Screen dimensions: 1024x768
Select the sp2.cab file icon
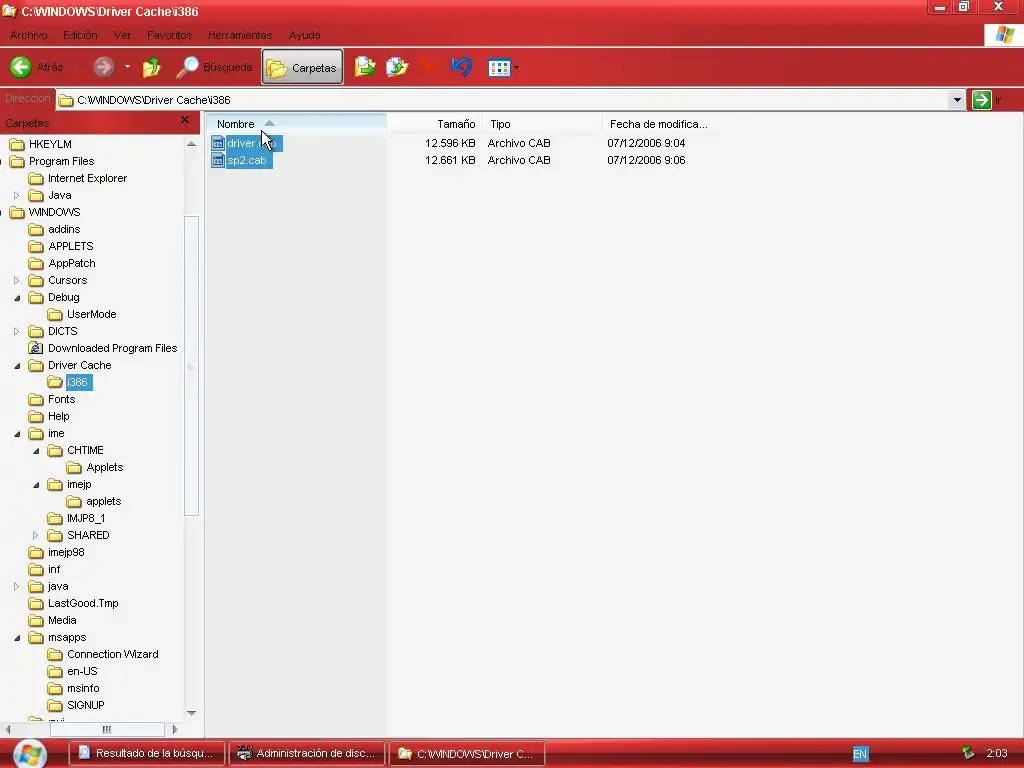(x=218, y=160)
